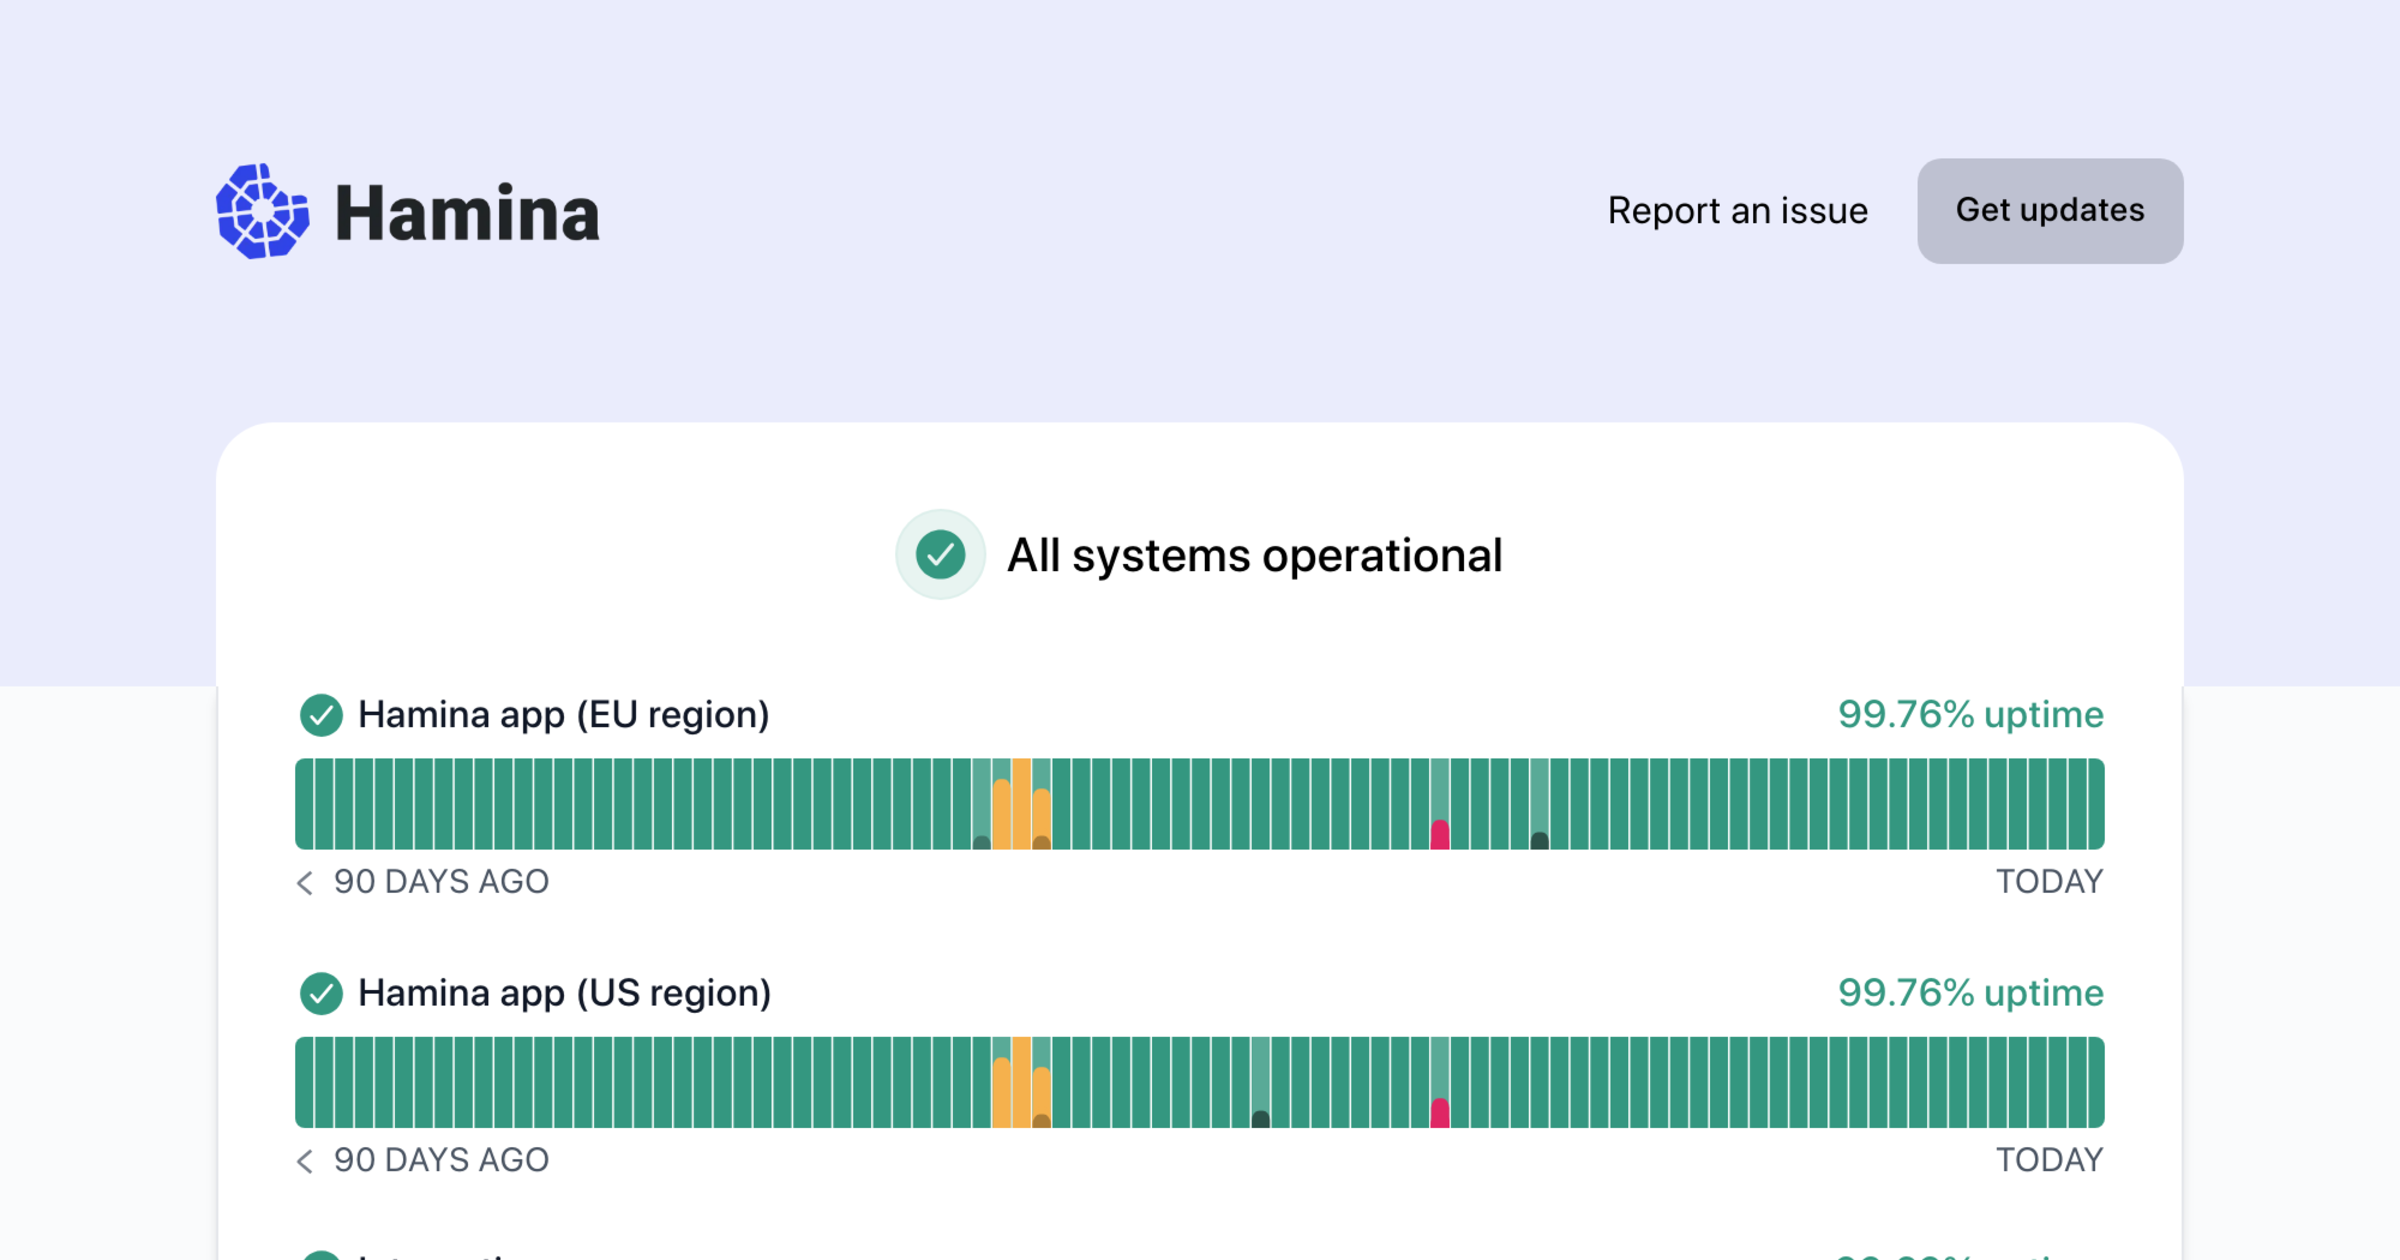Viewport: 2400px width, 1260px height.
Task: Click the Hamina logo icon
Action: [262, 212]
